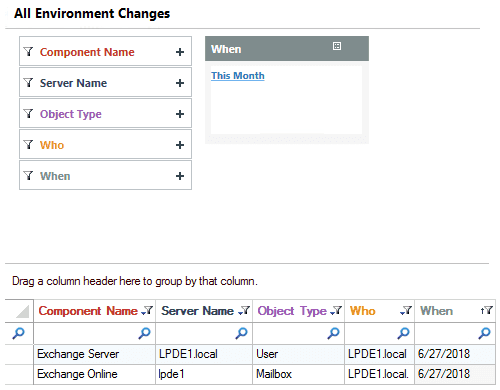Click the select-all corner triangle of grid
Screen dimensions: 500x390
22,312
